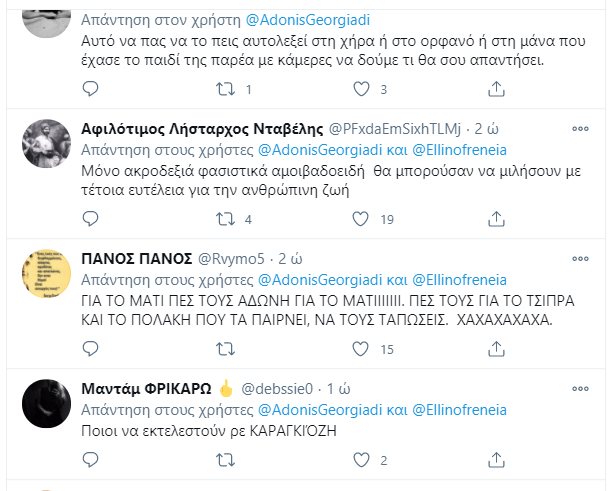Image resolution: width=611 pixels, height=491 pixels.
Task: Open more options for Αφιλότιμος Λήσταρχος tweet
Action: [580, 130]
